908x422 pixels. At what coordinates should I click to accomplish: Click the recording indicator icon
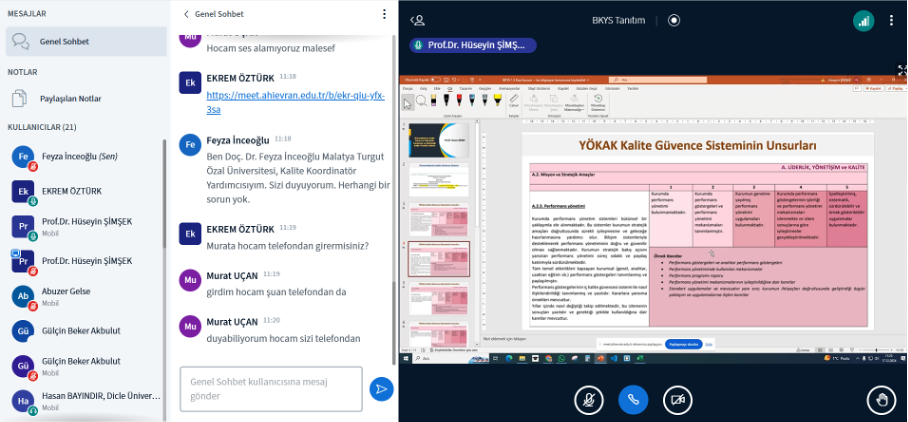click(x=674, y=19)
